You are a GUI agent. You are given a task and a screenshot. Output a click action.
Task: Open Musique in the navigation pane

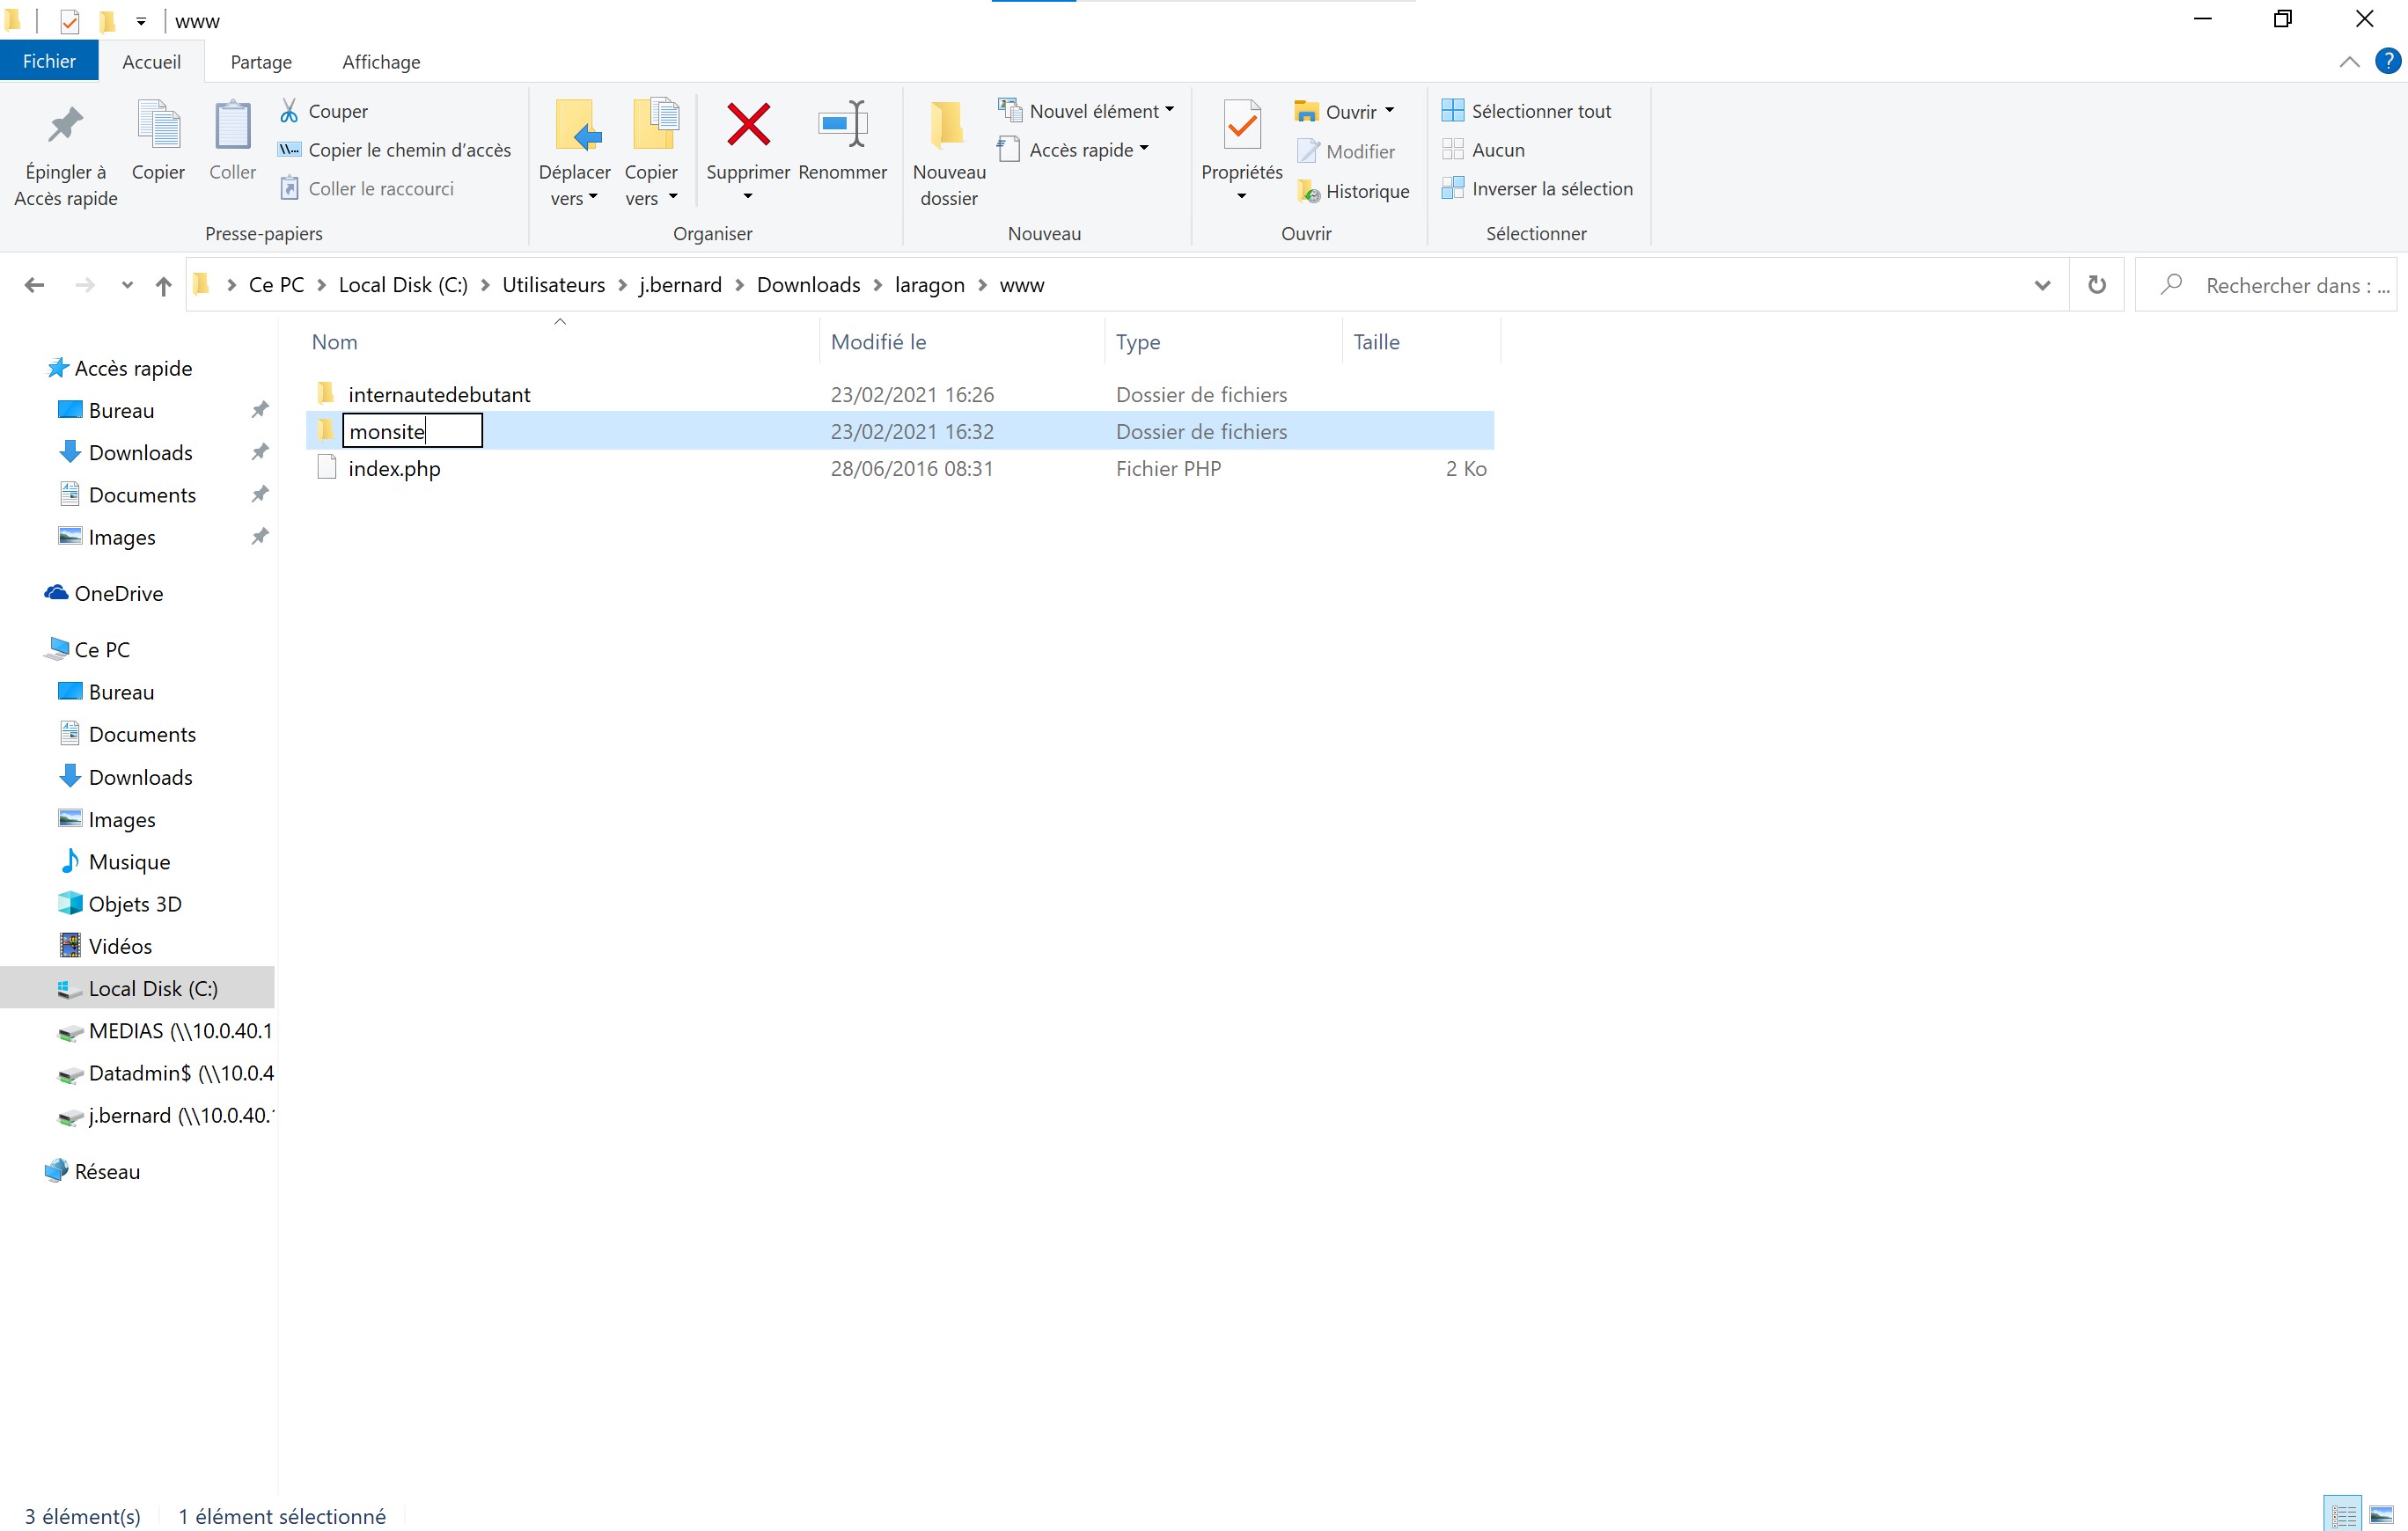[x=129, y=862]
